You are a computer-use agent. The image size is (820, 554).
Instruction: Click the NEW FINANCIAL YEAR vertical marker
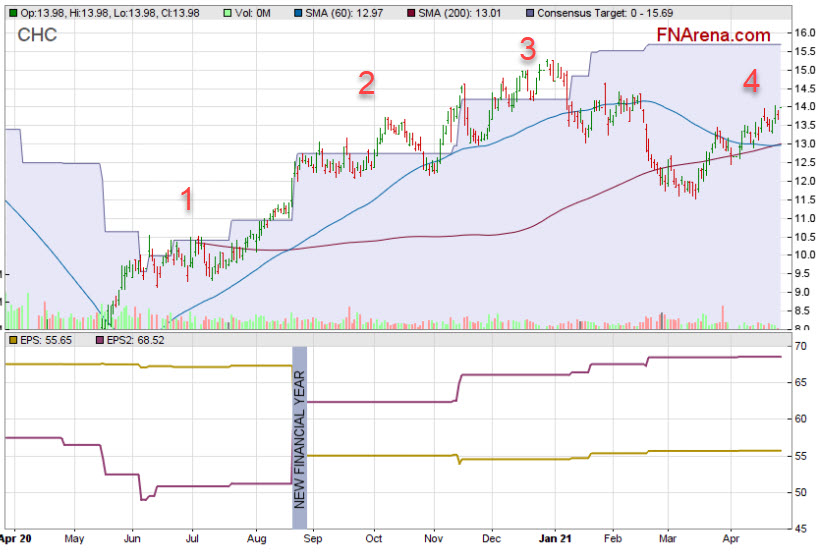(299, 437)
